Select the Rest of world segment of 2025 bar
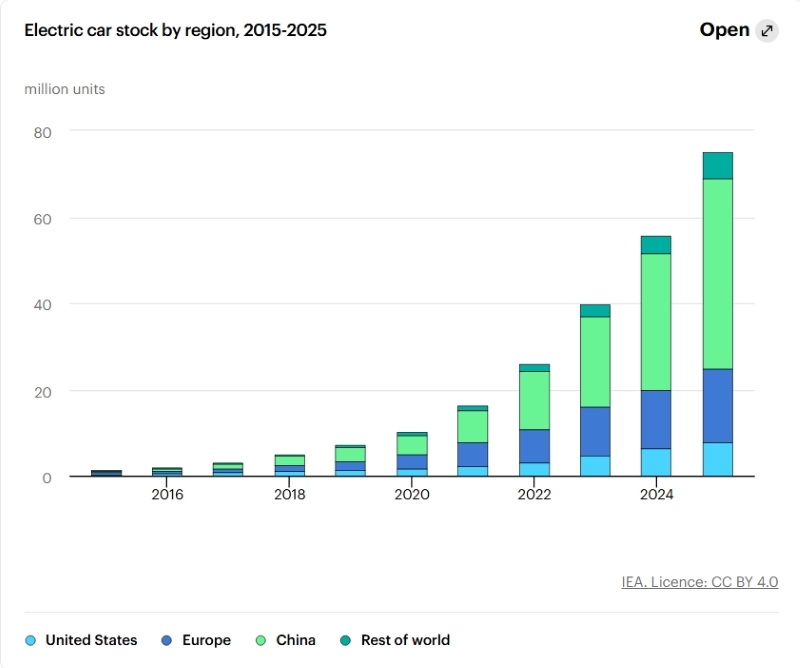 point(718,165)
